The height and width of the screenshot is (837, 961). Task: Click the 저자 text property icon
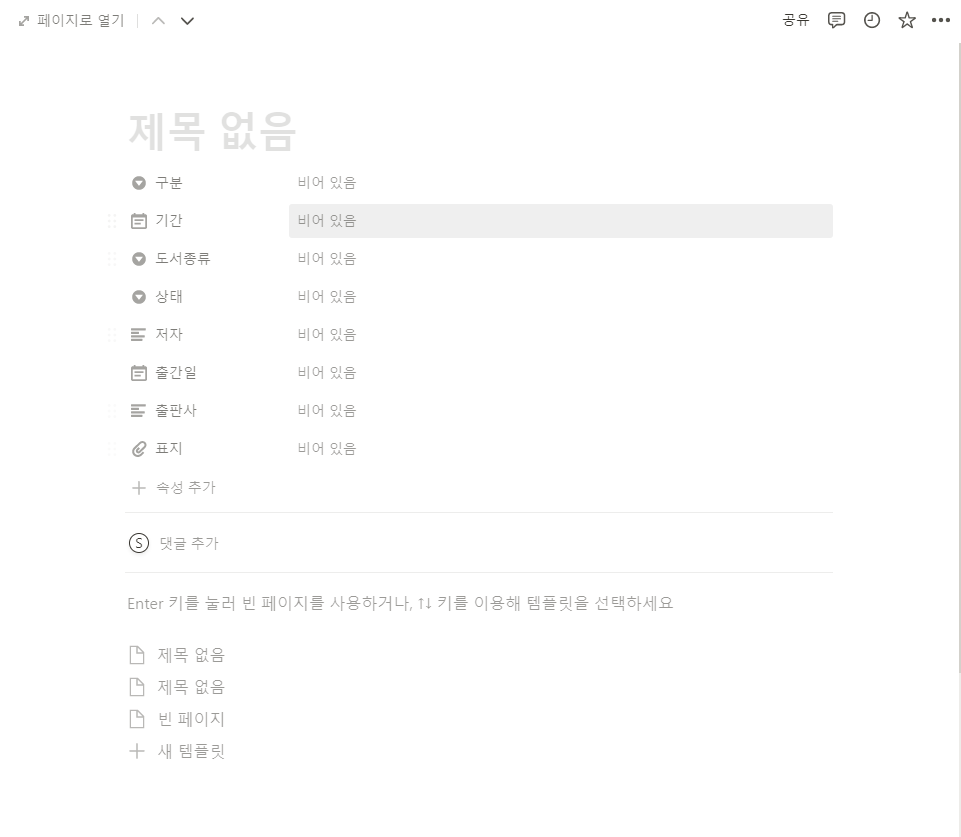click(x=139, y=335)
